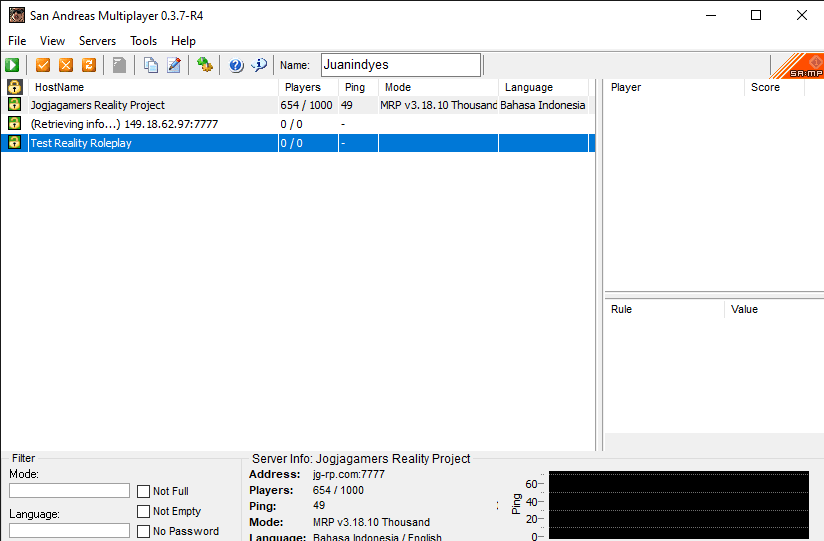
Task: Click the SA:MP orange logo
Action: tap(797, 66)
